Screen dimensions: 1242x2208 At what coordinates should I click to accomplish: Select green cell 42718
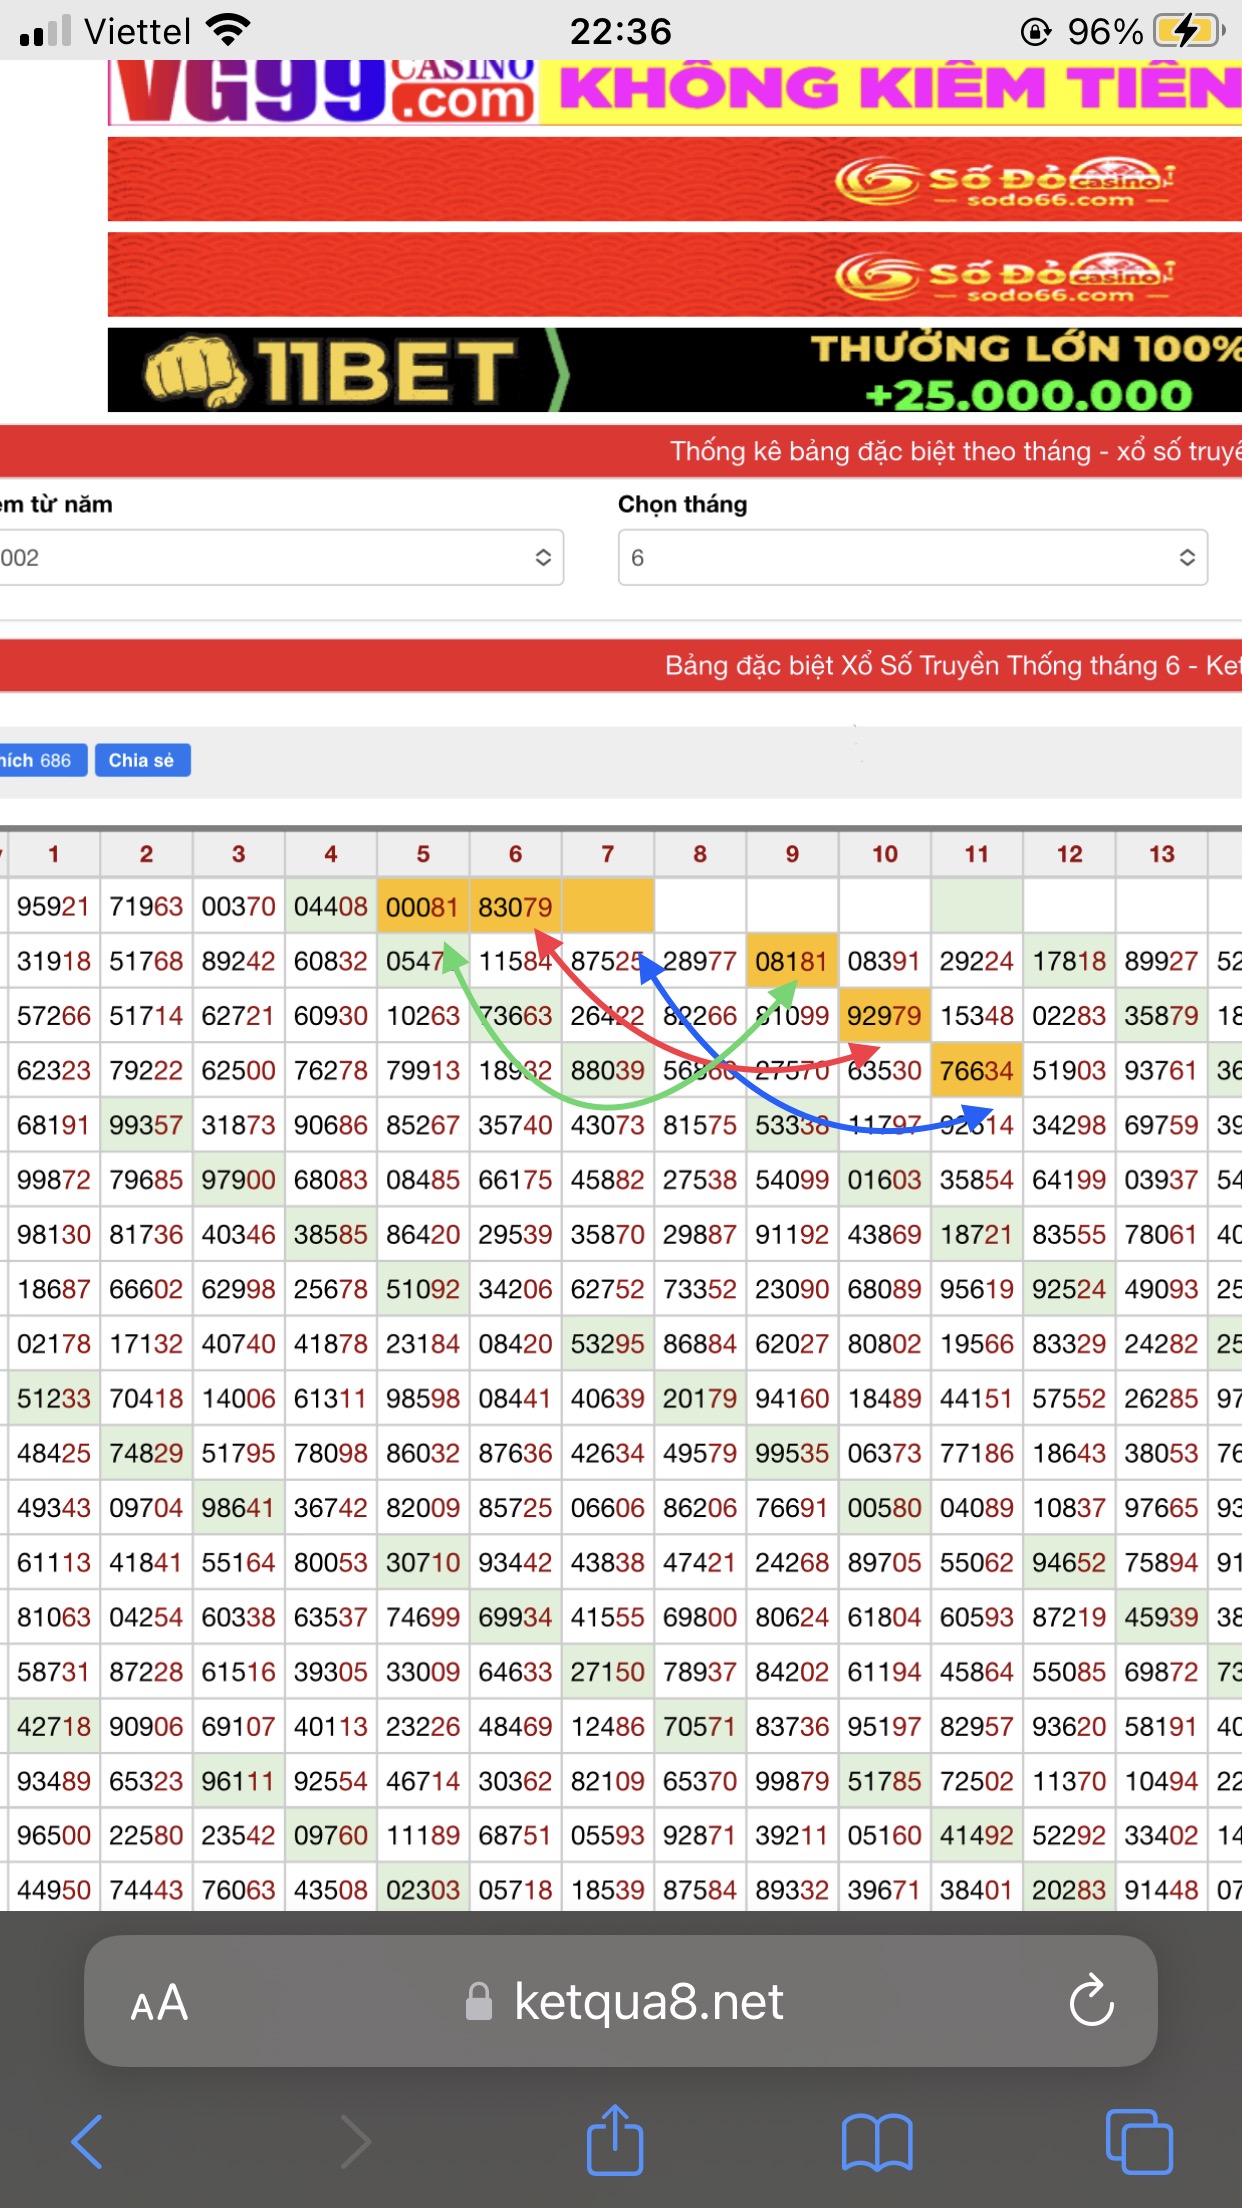click(54, 1726)
